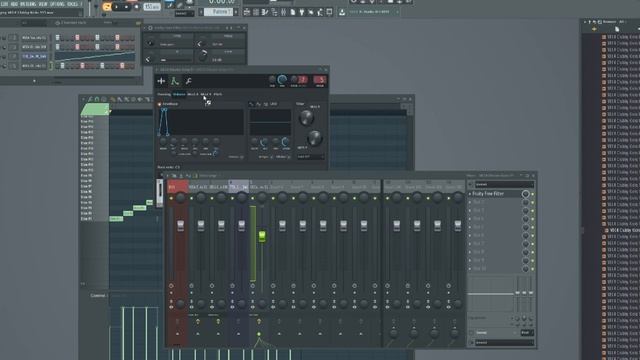Viewport: 640px width, 360px height.
Task: Turn the Fruity Free Filter slot mix knob
Action: pos(526,194)
